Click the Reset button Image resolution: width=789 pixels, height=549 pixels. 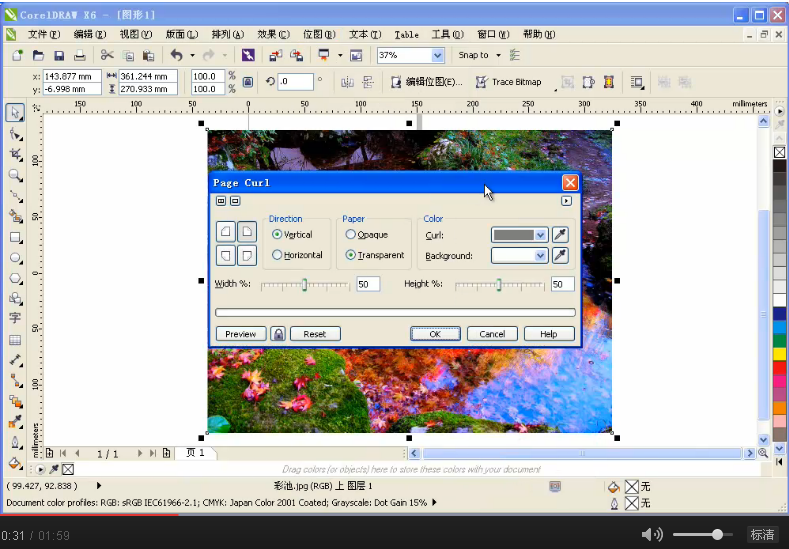coord(315,334)
